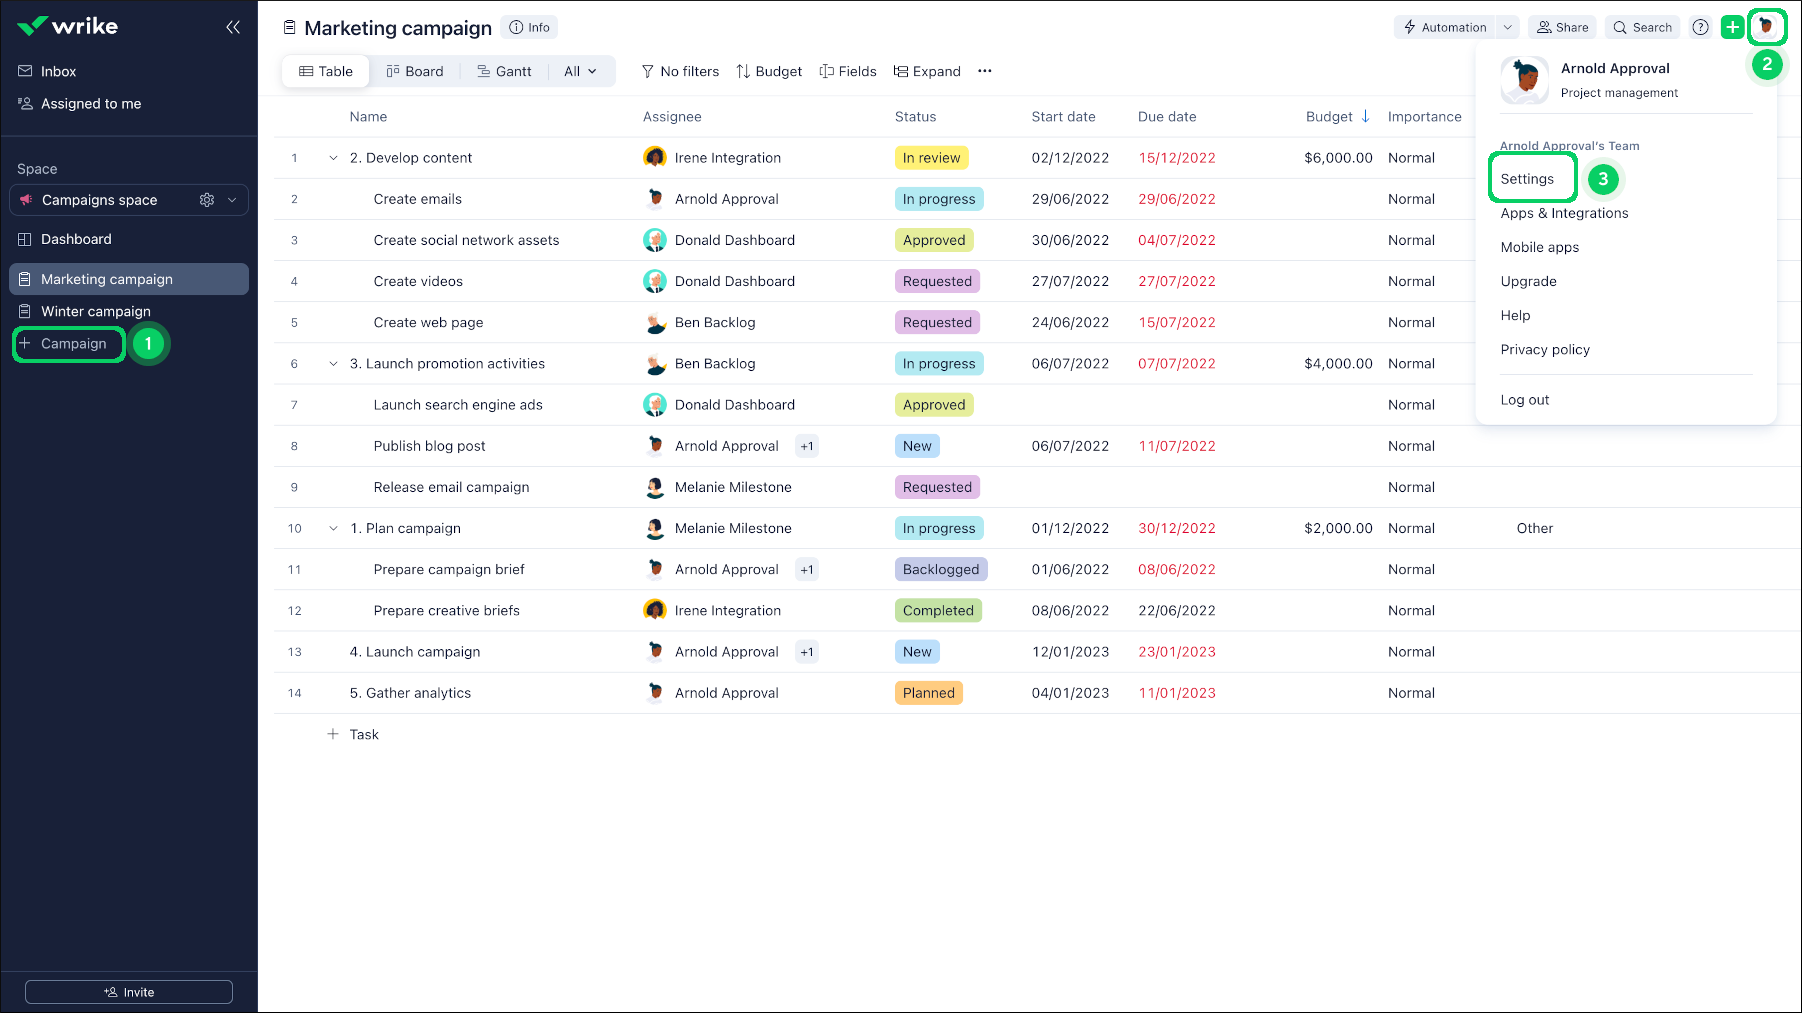Collapse 3. Launch promotion activities row
This screenshot has height=1013, width=1802.
[x=333, y=364]
